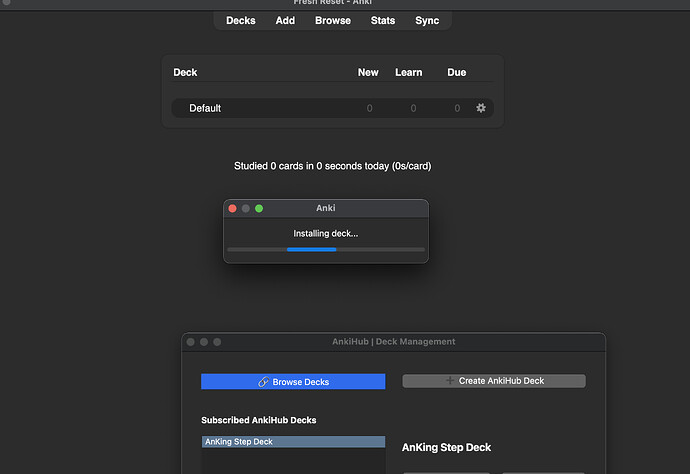Click the Learn column header
This screenshot has width=690, height=474.
coord(408,72)
